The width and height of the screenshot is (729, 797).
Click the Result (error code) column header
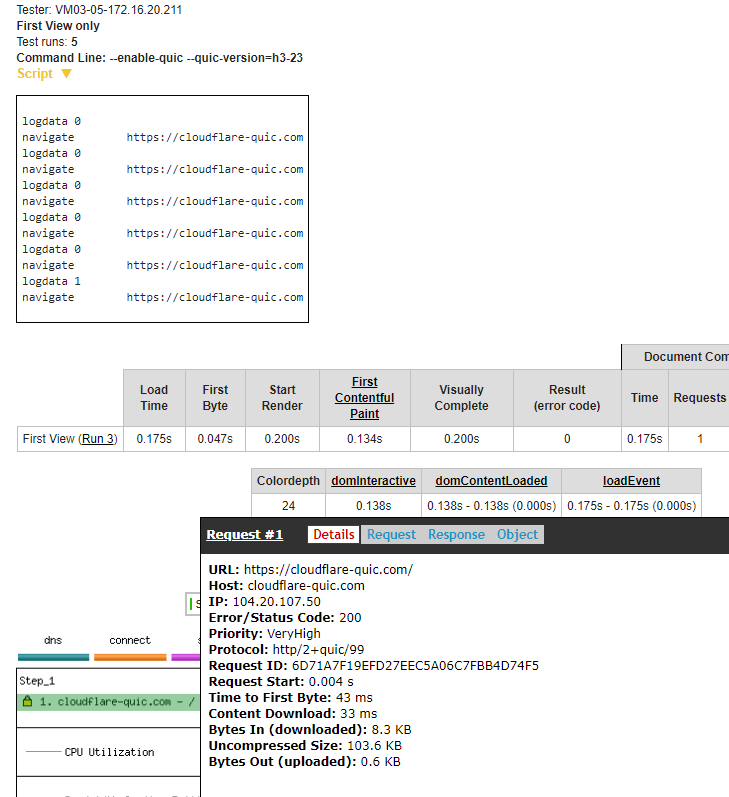[x=567, y=397]
